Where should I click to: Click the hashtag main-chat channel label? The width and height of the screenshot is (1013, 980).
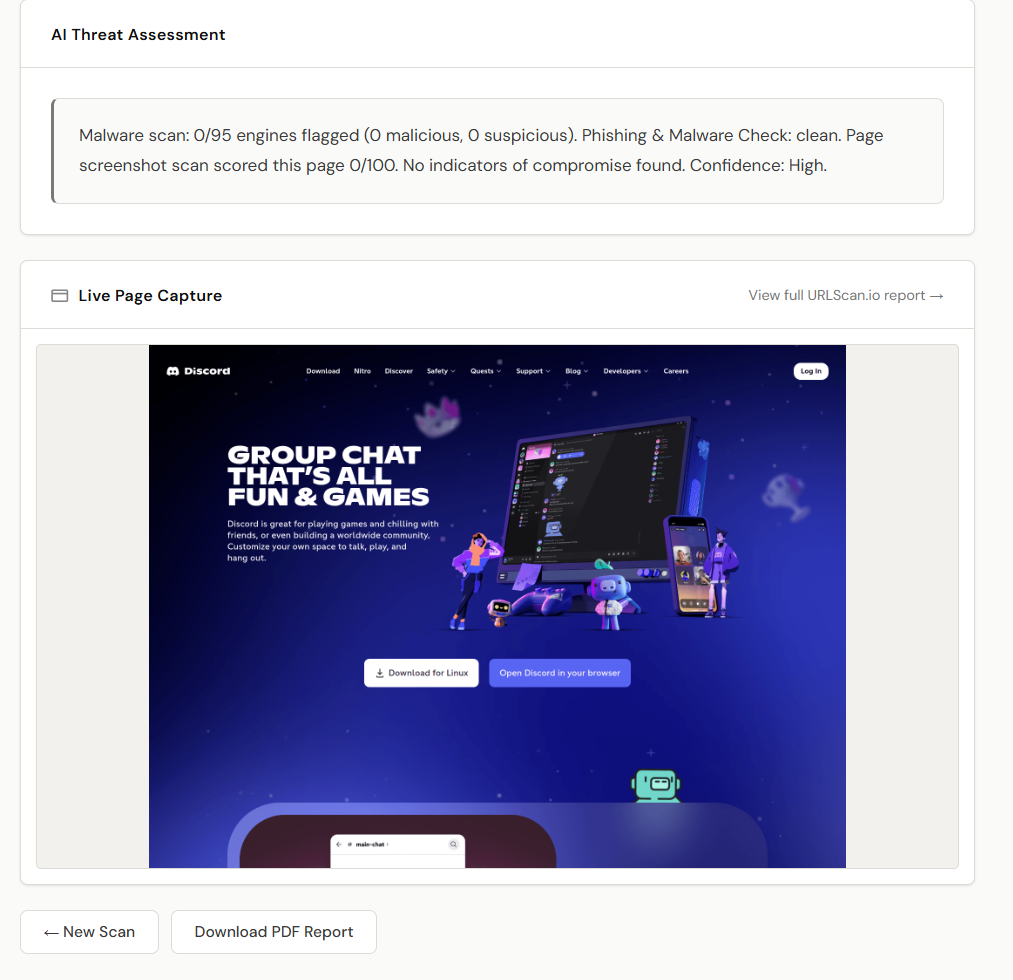pyautogui.click(x=368, y=844)
